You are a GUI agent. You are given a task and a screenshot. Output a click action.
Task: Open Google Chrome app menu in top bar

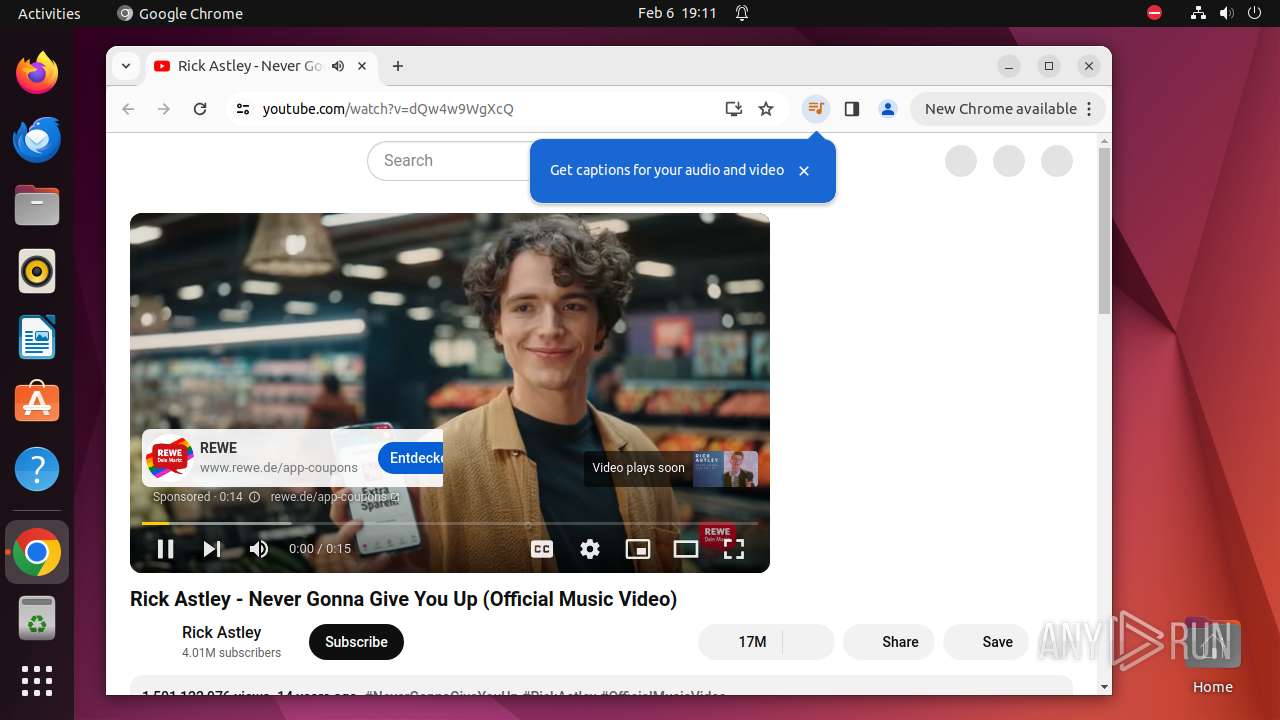pyautogui.click(x=180, y=13)
